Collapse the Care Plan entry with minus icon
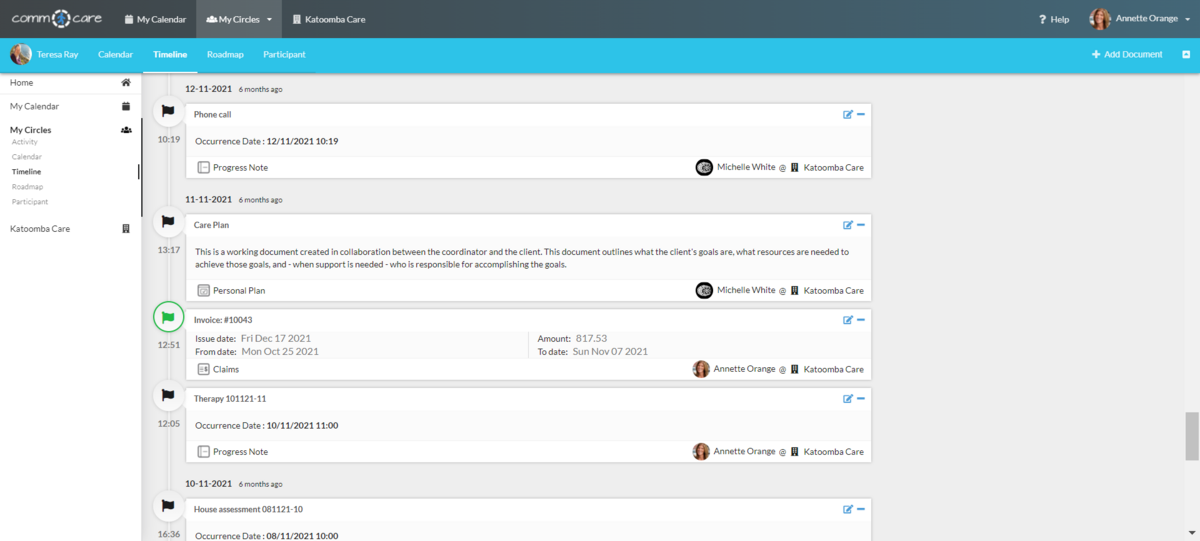Image resolution: width=1200 pixels, height=541 pixels. (x=861, y=225)
